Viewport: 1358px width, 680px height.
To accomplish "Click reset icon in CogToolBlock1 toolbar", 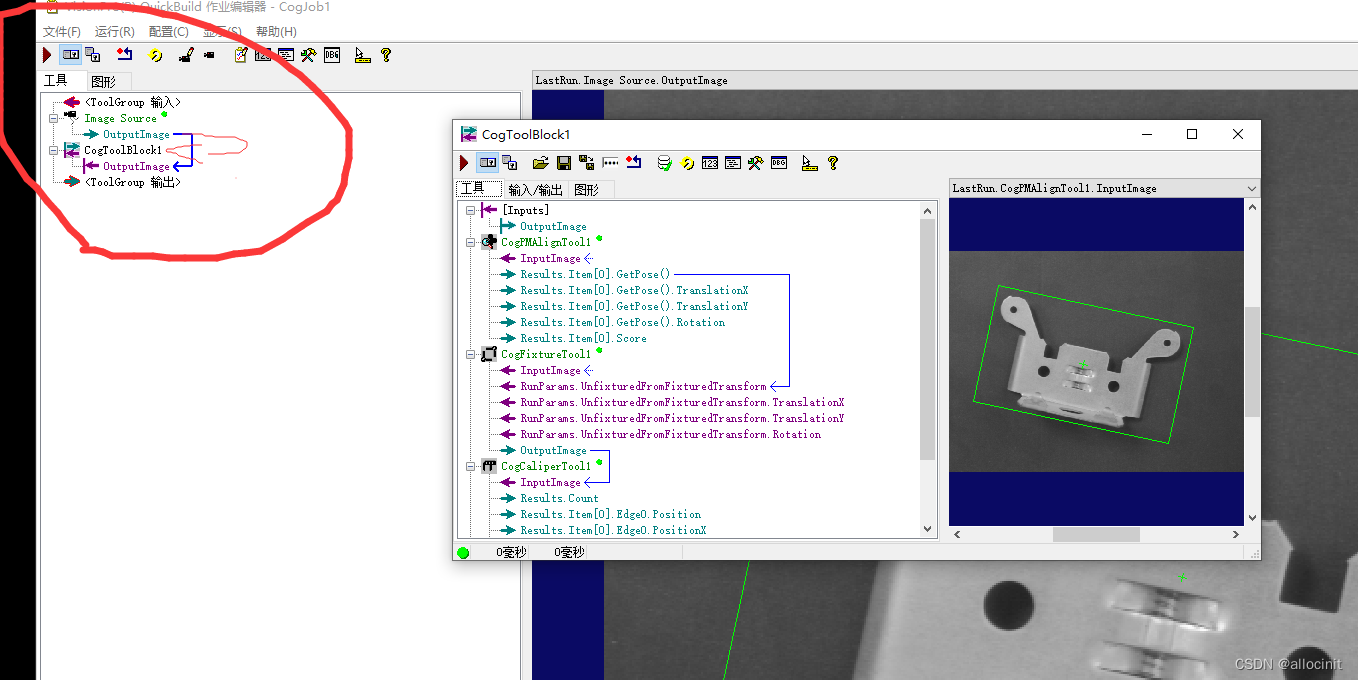I will pos(633,163).
